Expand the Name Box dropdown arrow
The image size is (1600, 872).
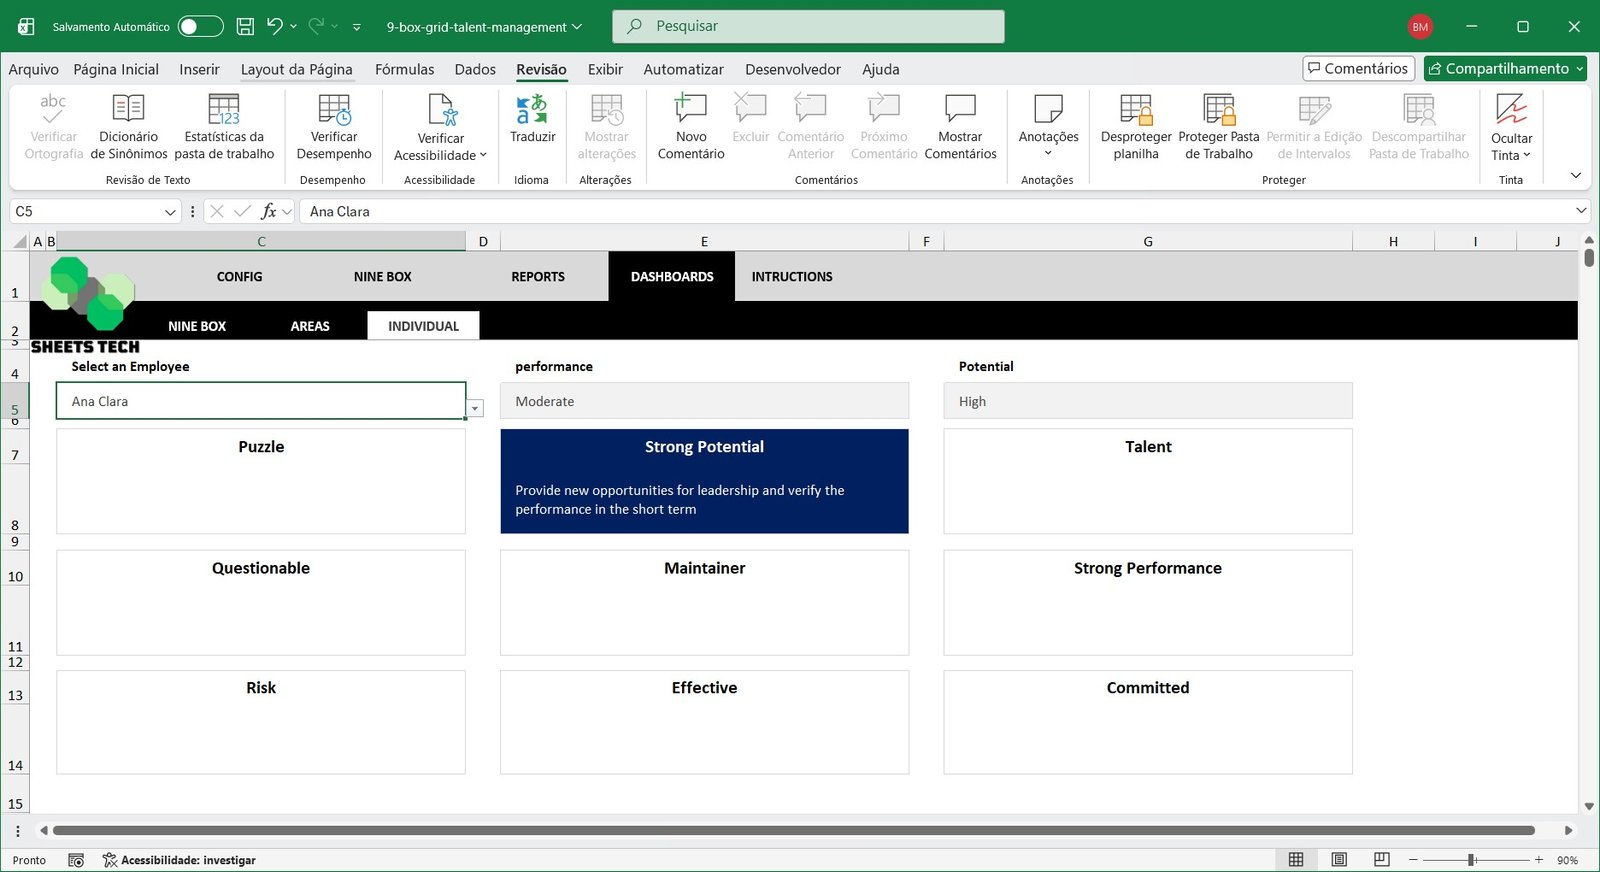tap(170, 212)
